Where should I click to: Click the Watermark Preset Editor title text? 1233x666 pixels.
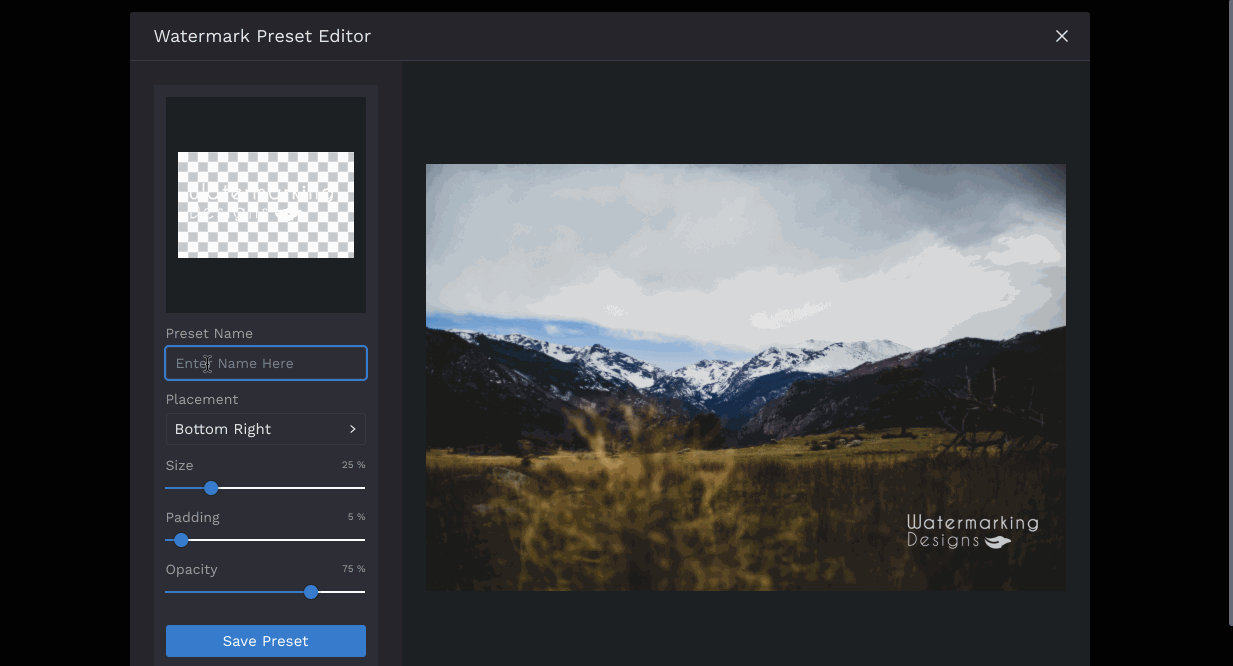coord(262,36)
